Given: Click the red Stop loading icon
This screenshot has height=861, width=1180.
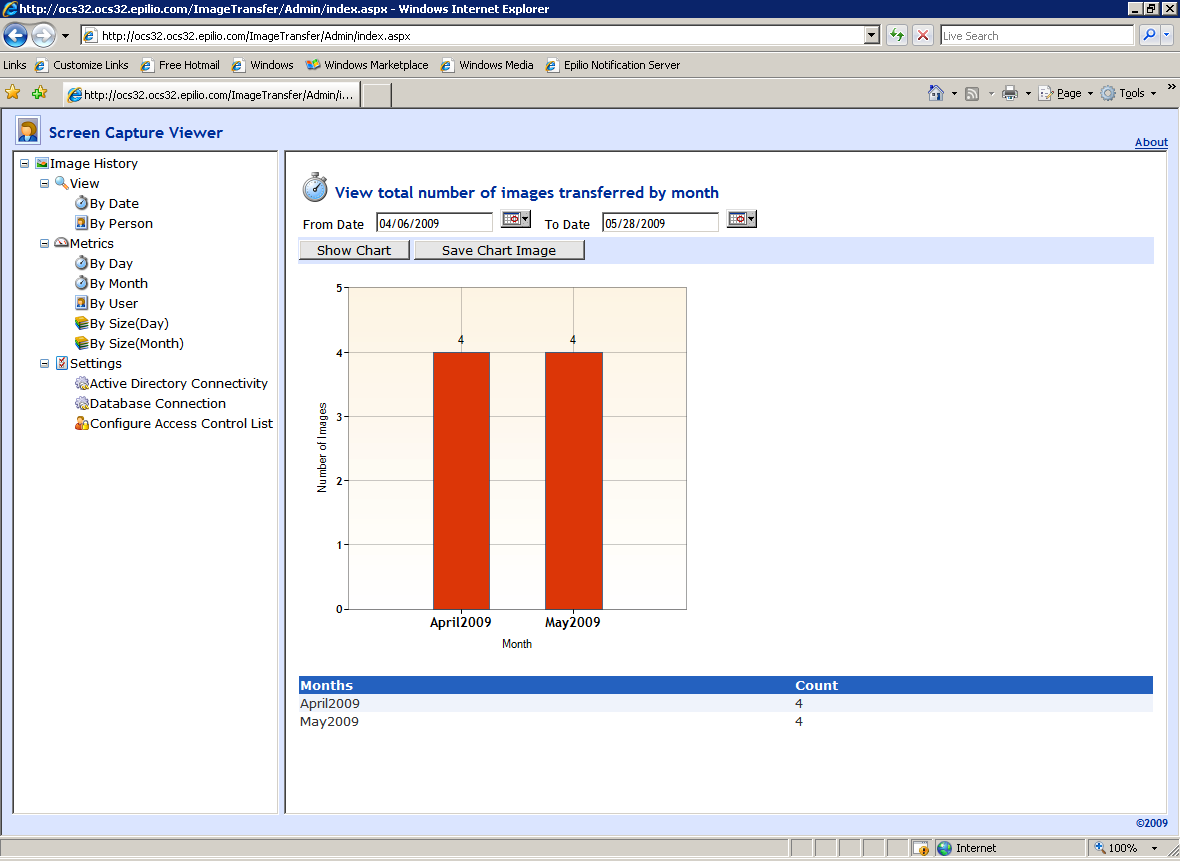Looking at the screenshot, I should coord(923,35).
